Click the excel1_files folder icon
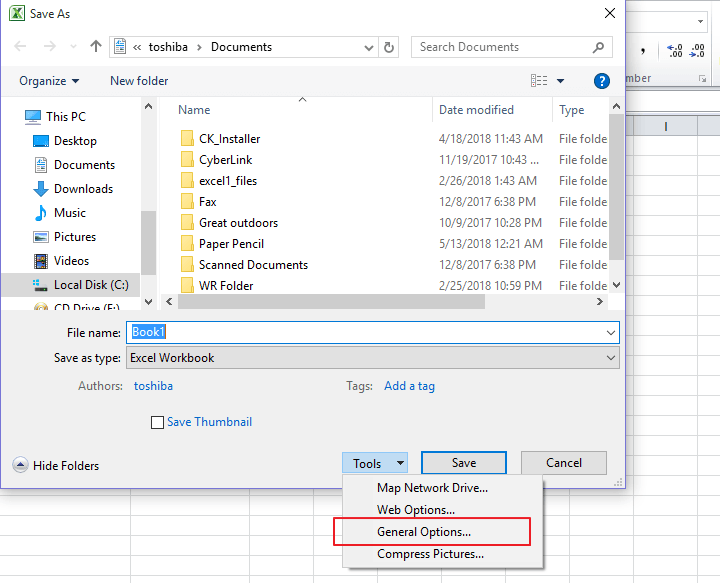The image size is (720, 583). coord(187,180)
